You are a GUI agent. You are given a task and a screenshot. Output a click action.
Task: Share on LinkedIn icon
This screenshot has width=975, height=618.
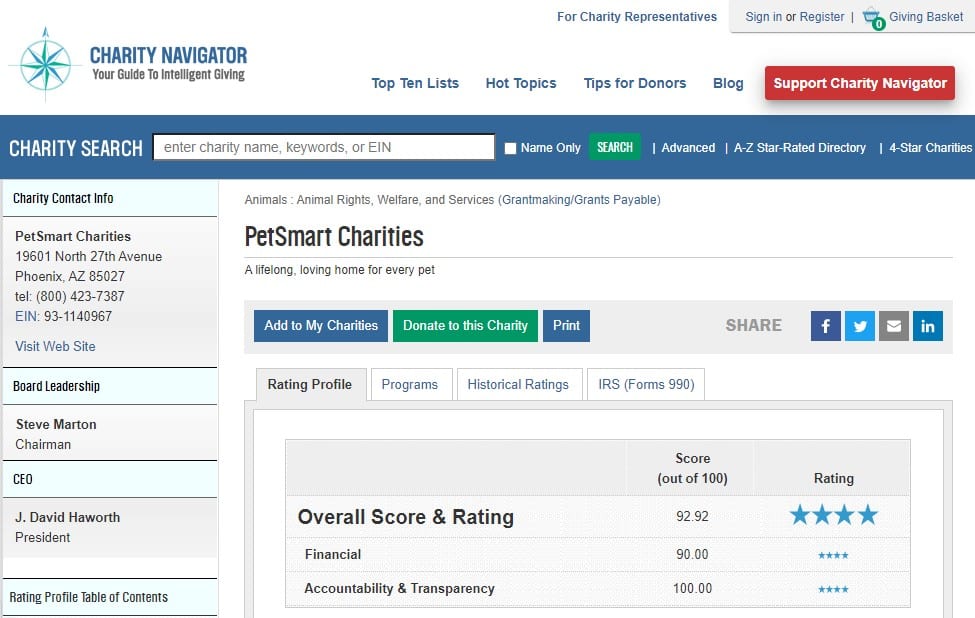pos(928,326)
